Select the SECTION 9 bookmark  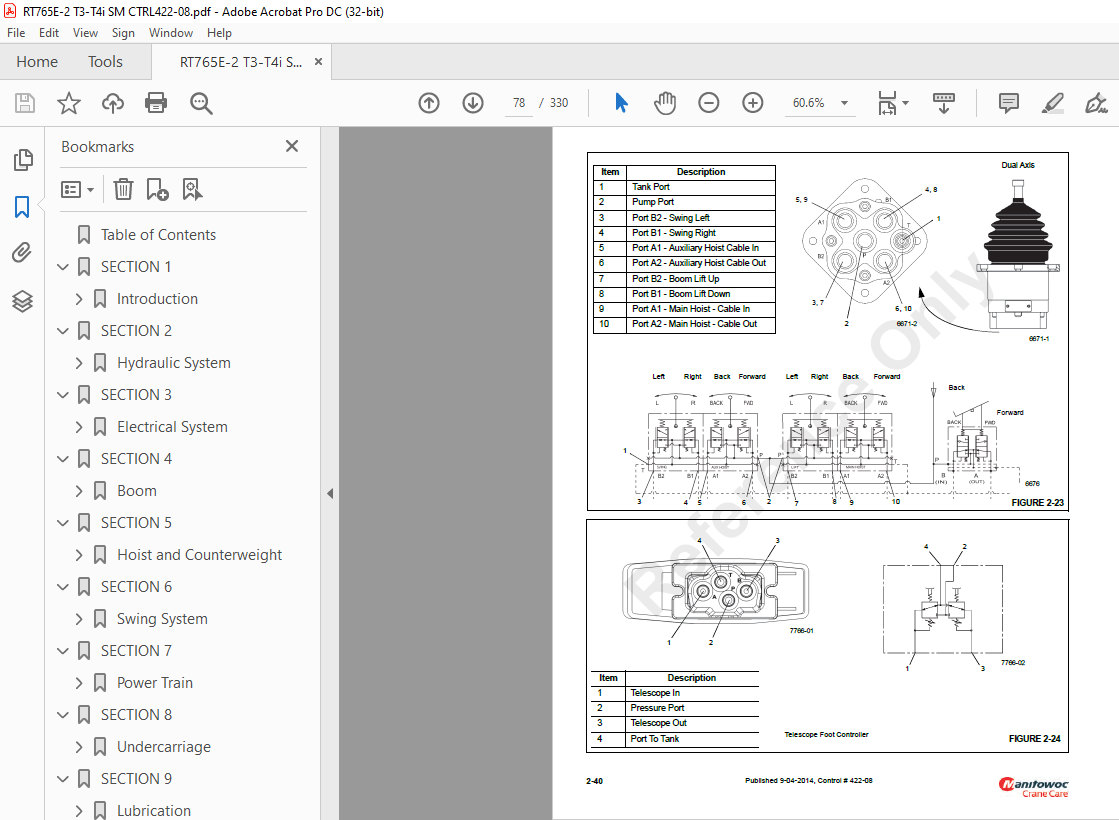(136, 779)
